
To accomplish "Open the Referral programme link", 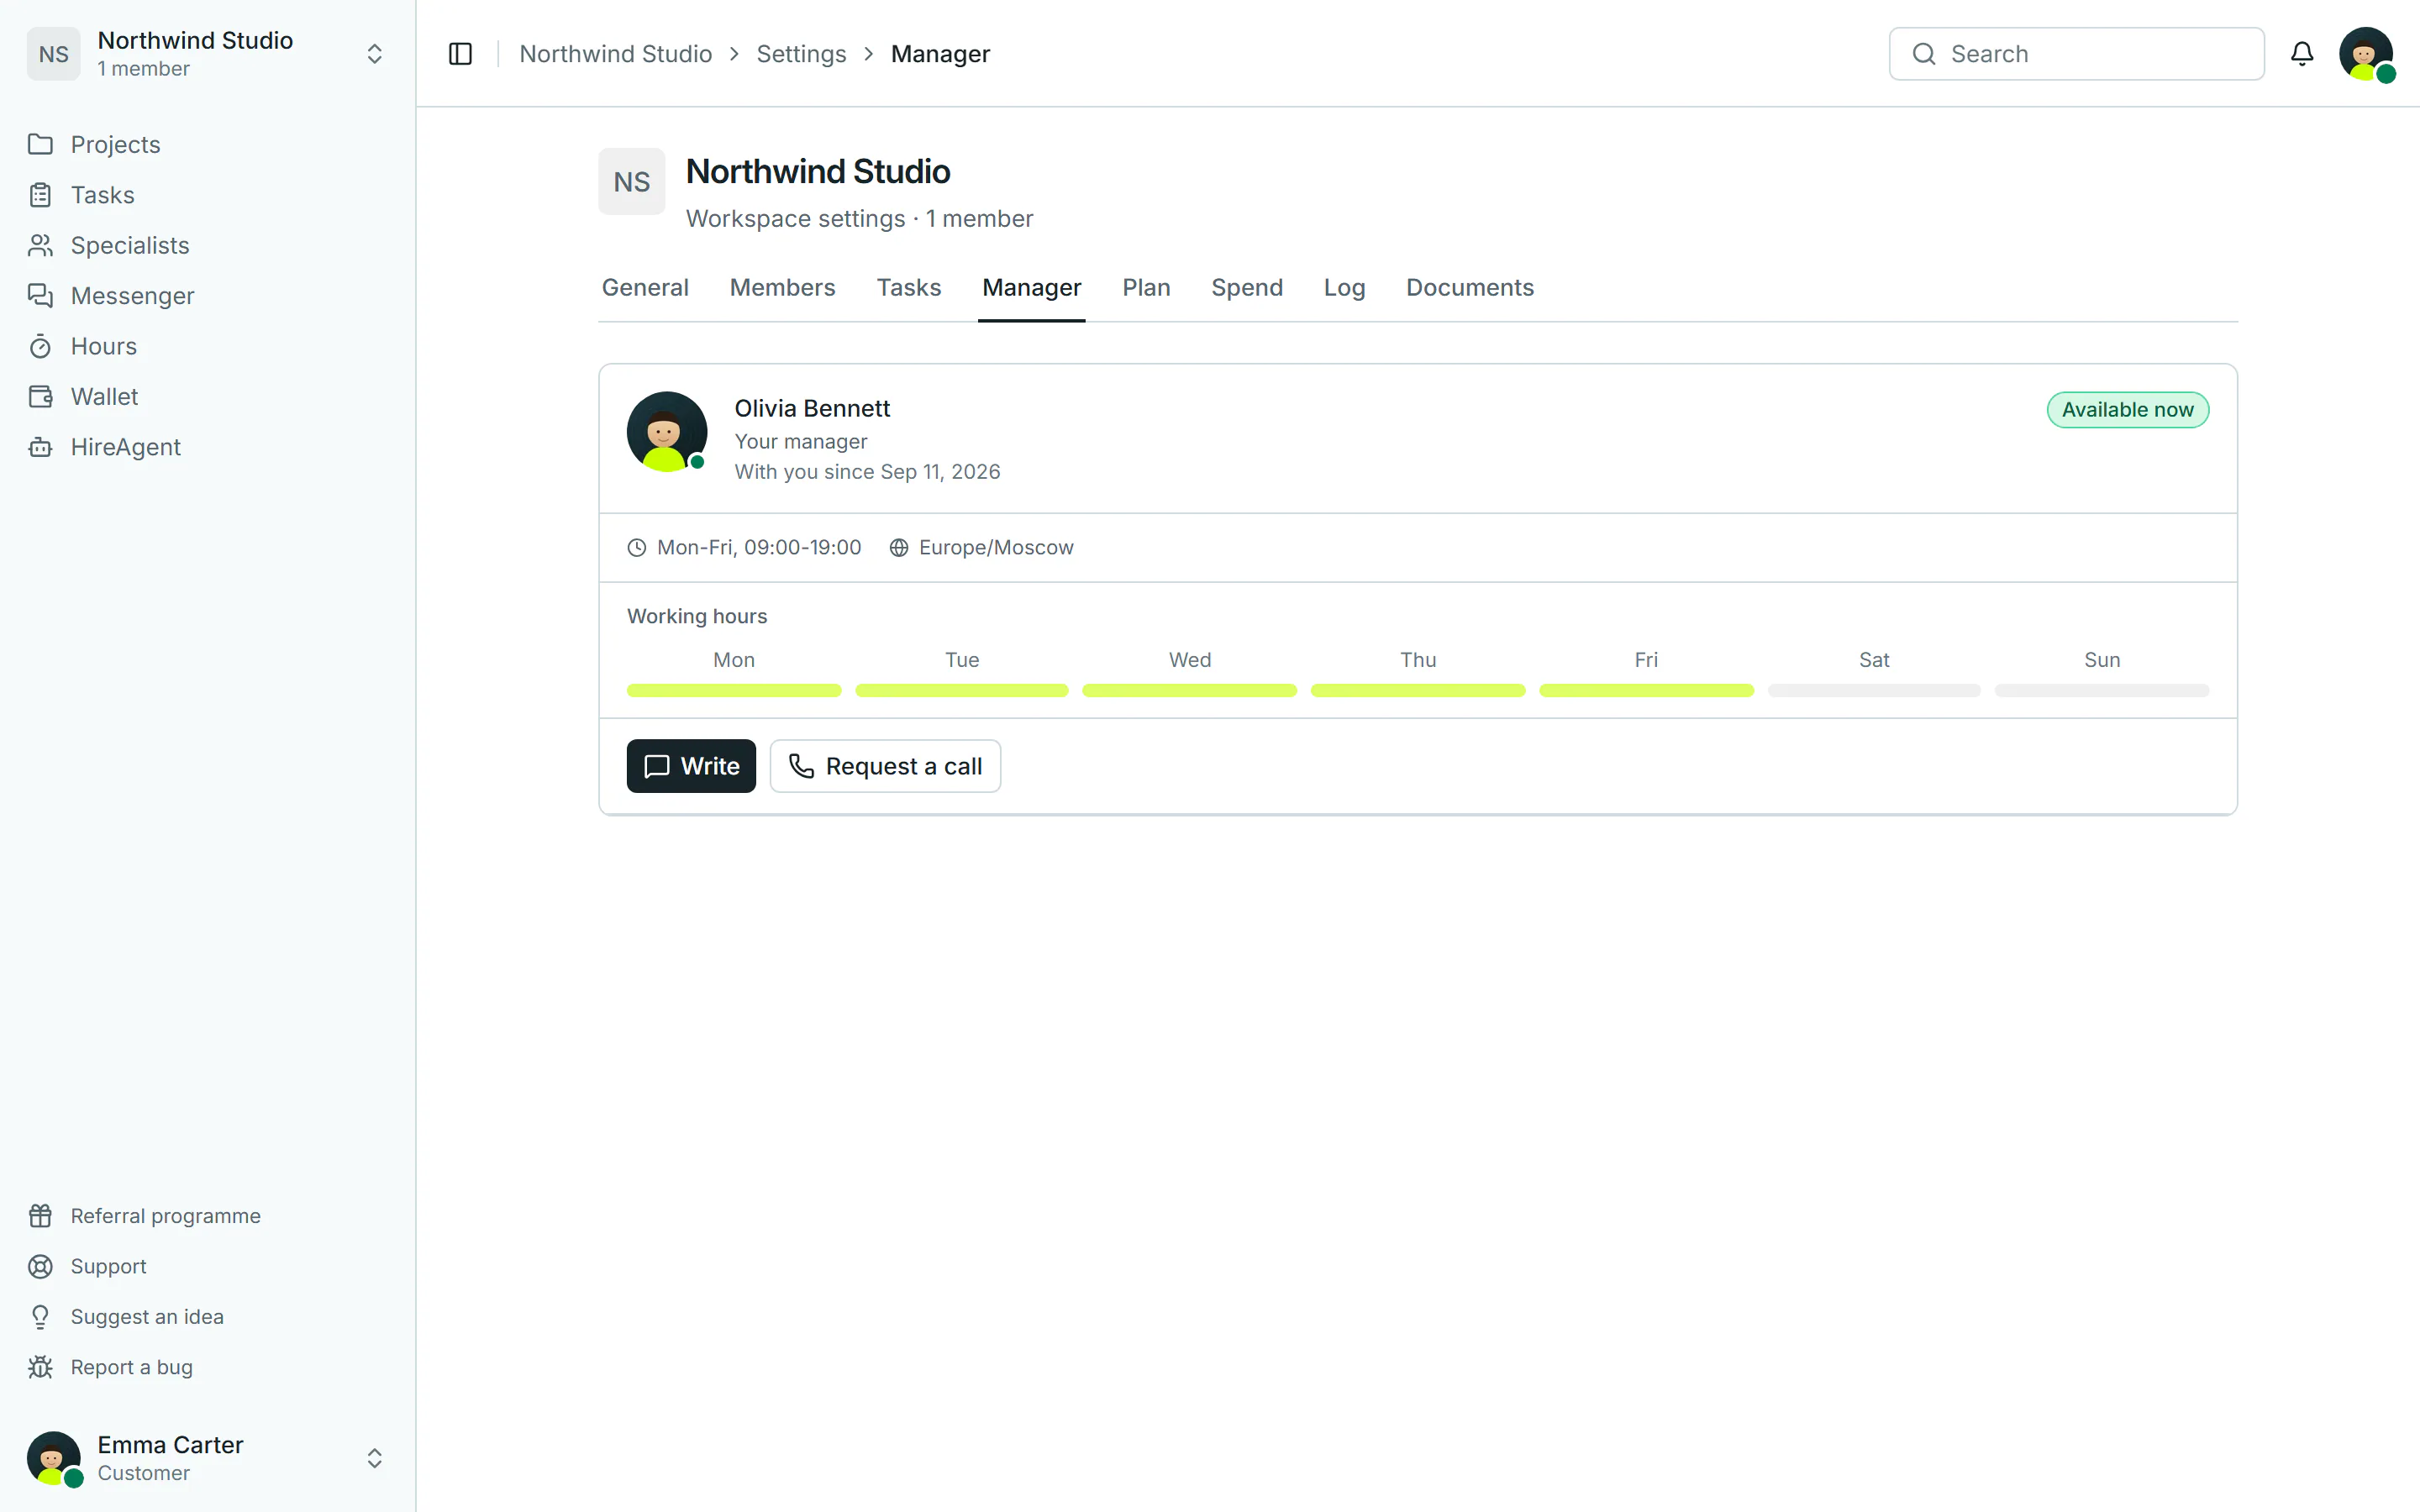I will coord(208,1216).
